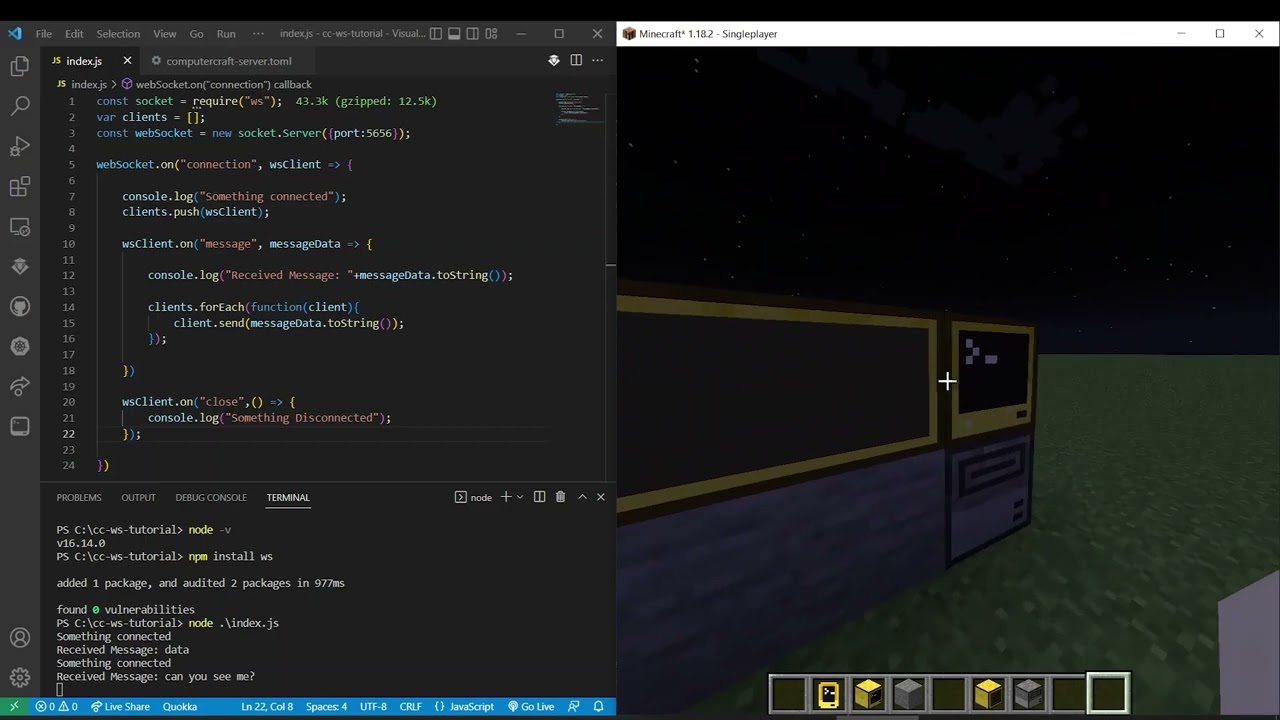The width and height of the screenshot is (1280, 720).
Task: Click the VS Code logo in title bar
Action: click(14, 33)
